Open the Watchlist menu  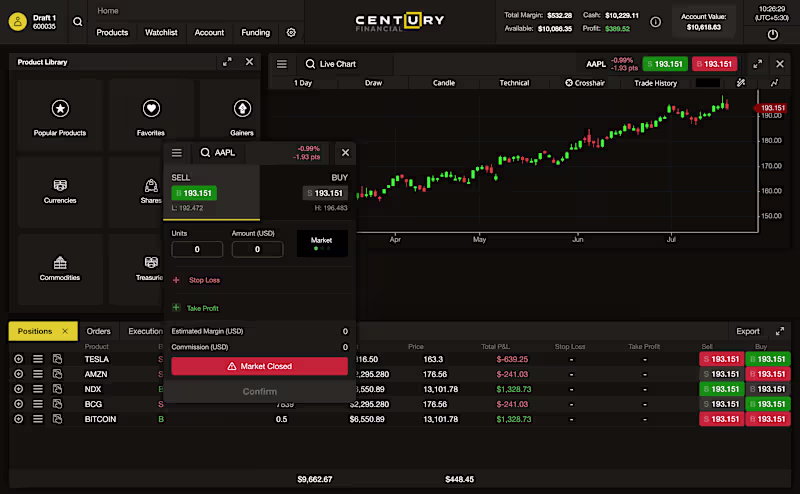(161, 32)
